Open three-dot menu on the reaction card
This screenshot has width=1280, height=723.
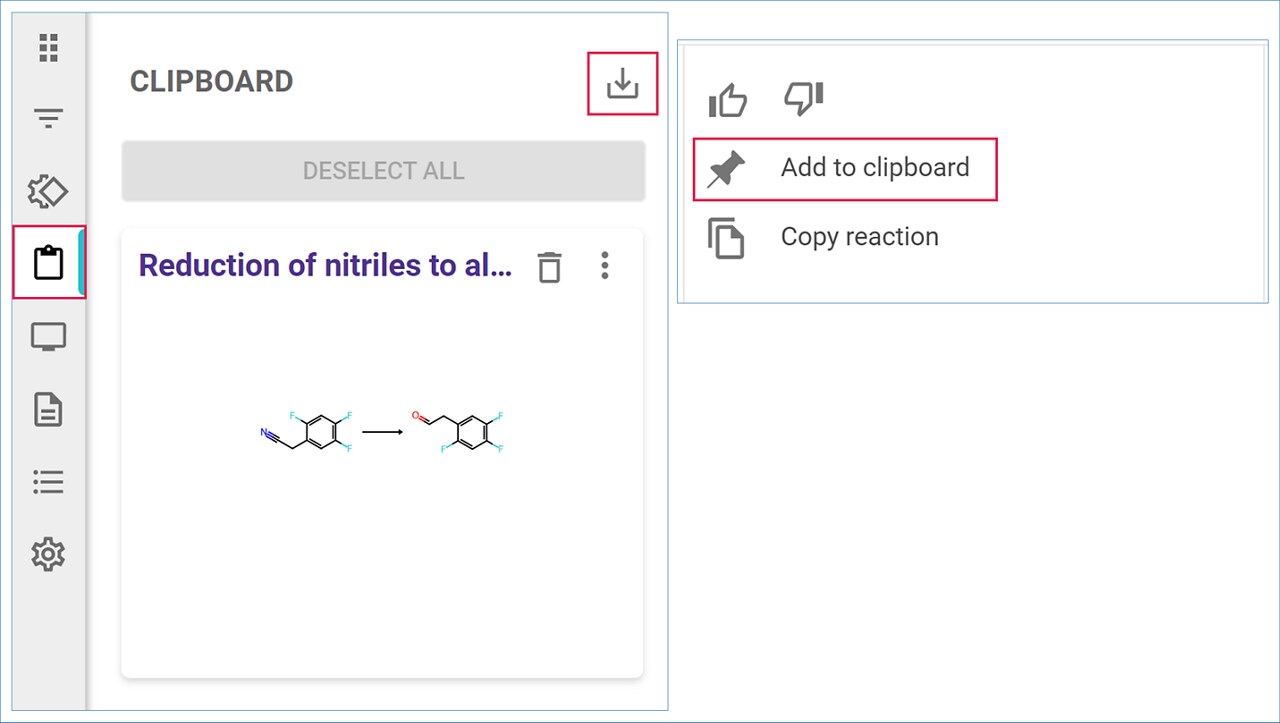[604, 266]
